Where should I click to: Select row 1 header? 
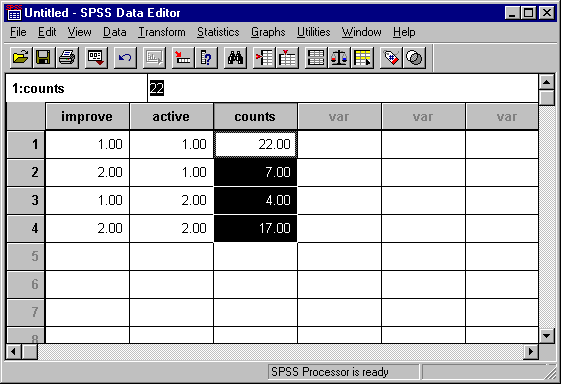tap(26, 144)
